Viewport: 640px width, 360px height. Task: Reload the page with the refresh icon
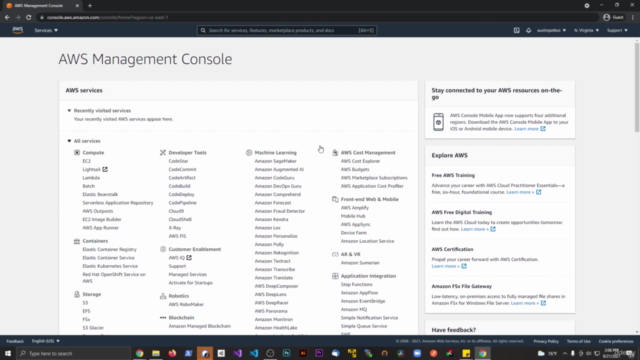29,17
